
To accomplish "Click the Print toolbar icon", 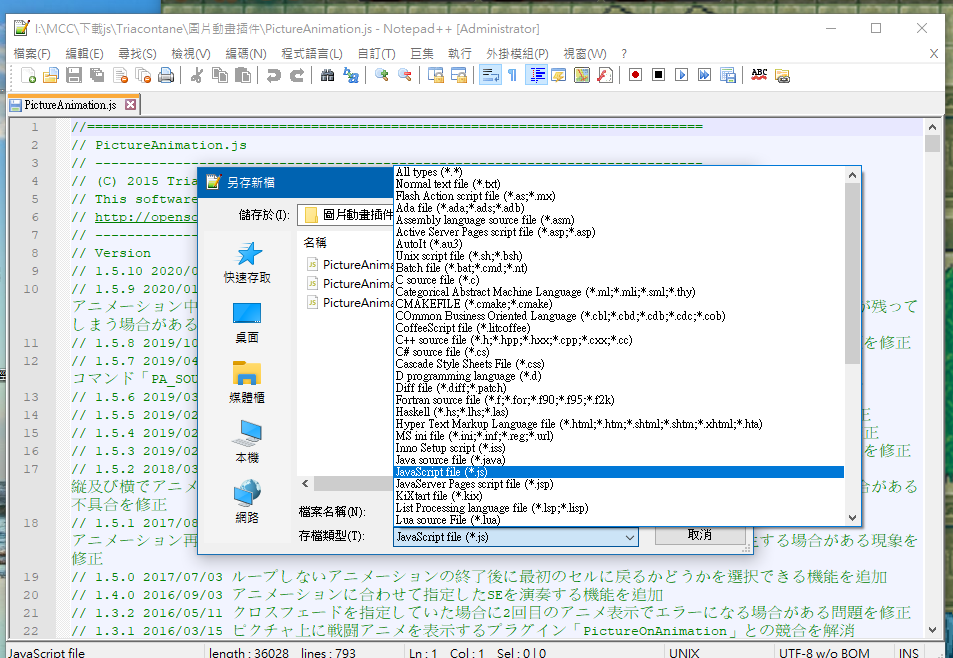I will pyautogui.click(x=166, y=75).
